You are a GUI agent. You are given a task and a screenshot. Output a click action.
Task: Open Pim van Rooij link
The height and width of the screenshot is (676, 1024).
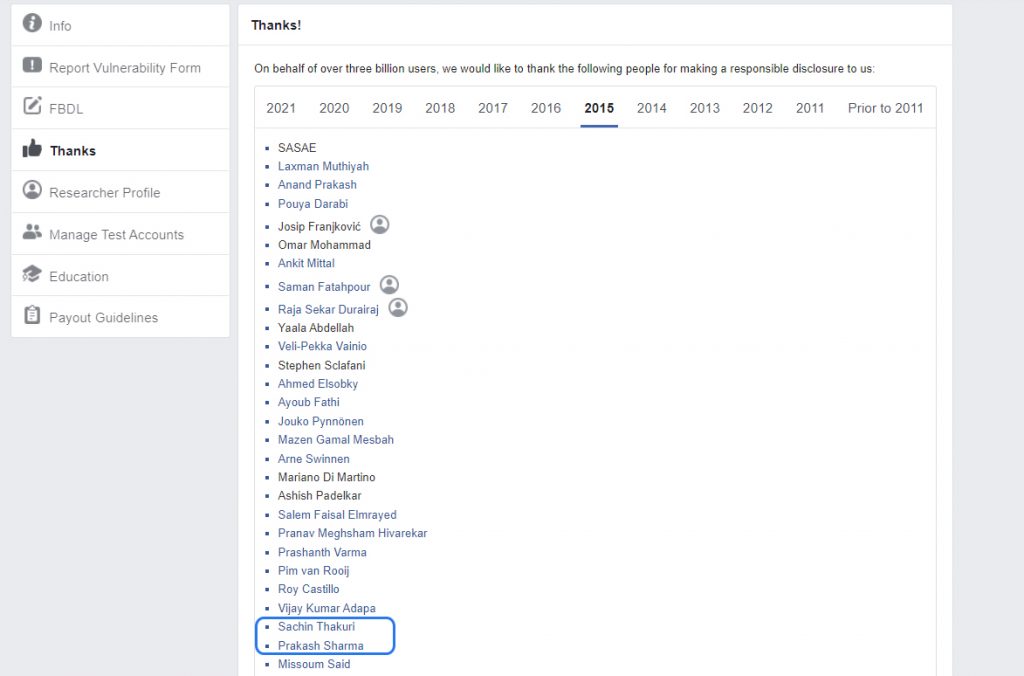coord(313,571)
